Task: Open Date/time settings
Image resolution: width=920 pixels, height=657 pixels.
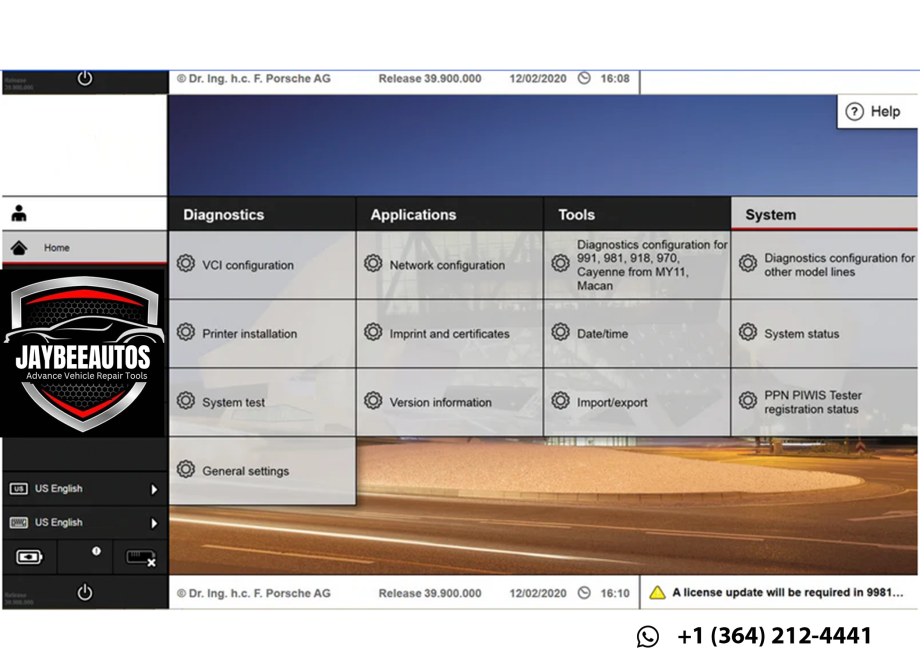Action: (x=637, y=334)
